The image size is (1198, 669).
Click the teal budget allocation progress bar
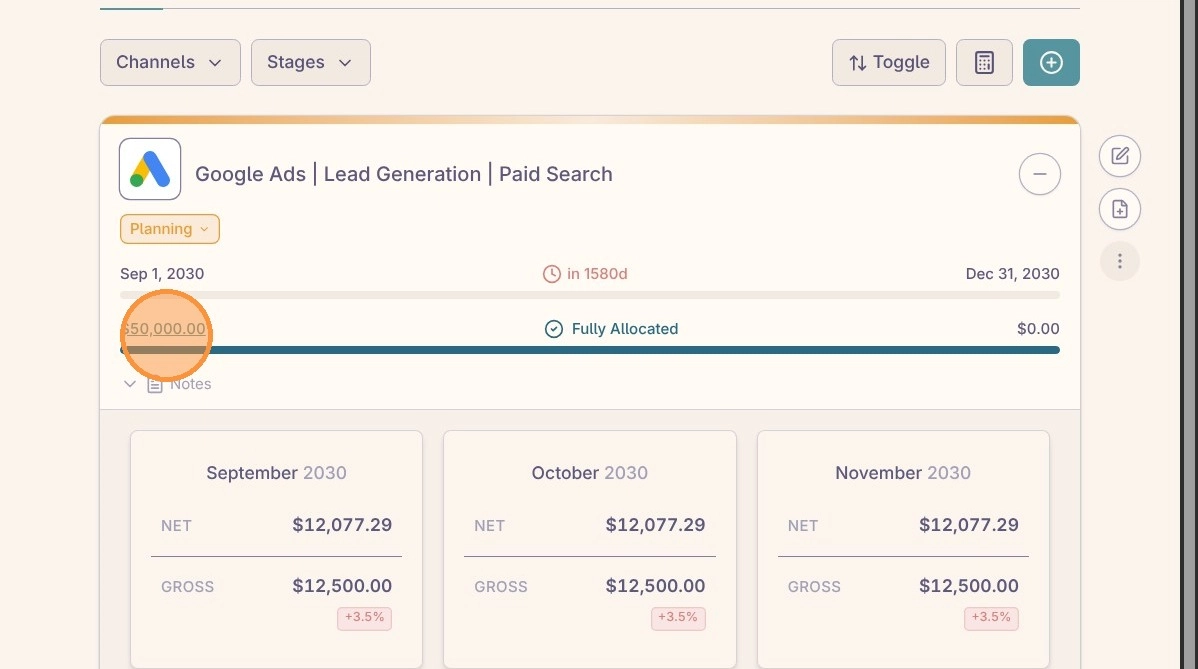pos(590,351)
